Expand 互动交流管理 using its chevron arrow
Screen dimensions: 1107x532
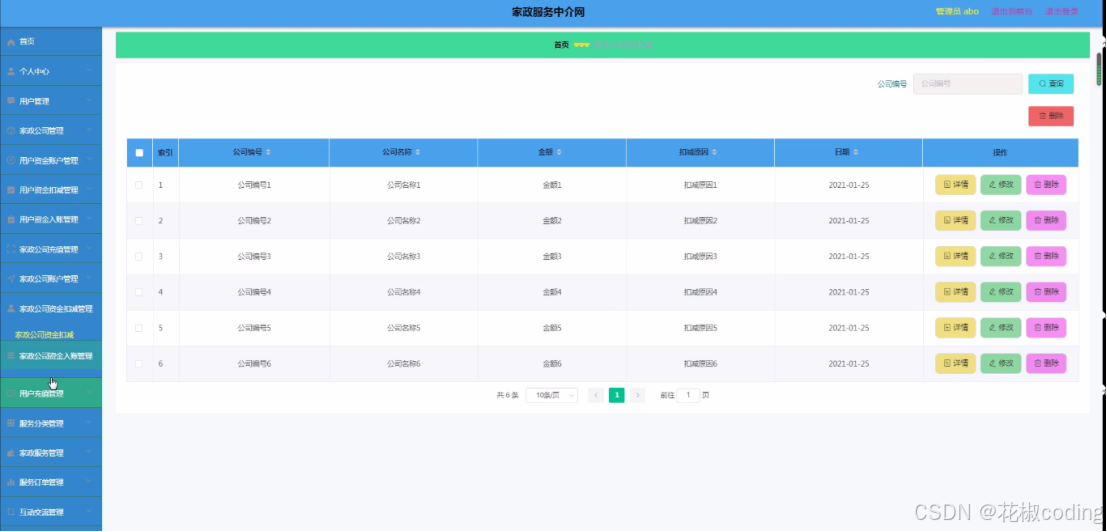coord(89,512)
